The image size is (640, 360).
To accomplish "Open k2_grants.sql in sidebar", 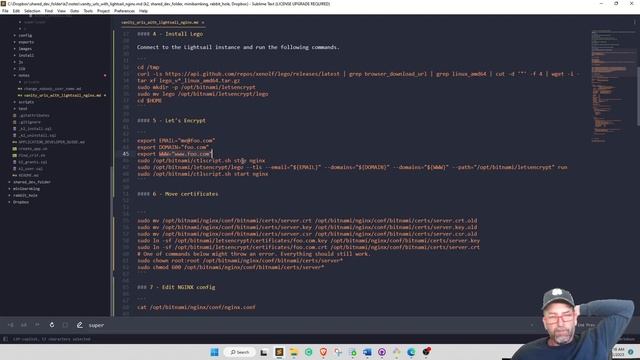I will click(33, 162).
